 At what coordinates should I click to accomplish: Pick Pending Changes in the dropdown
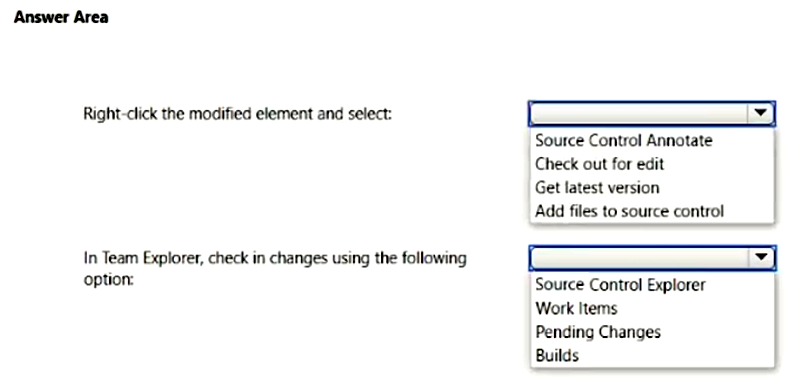pos(598,332)
